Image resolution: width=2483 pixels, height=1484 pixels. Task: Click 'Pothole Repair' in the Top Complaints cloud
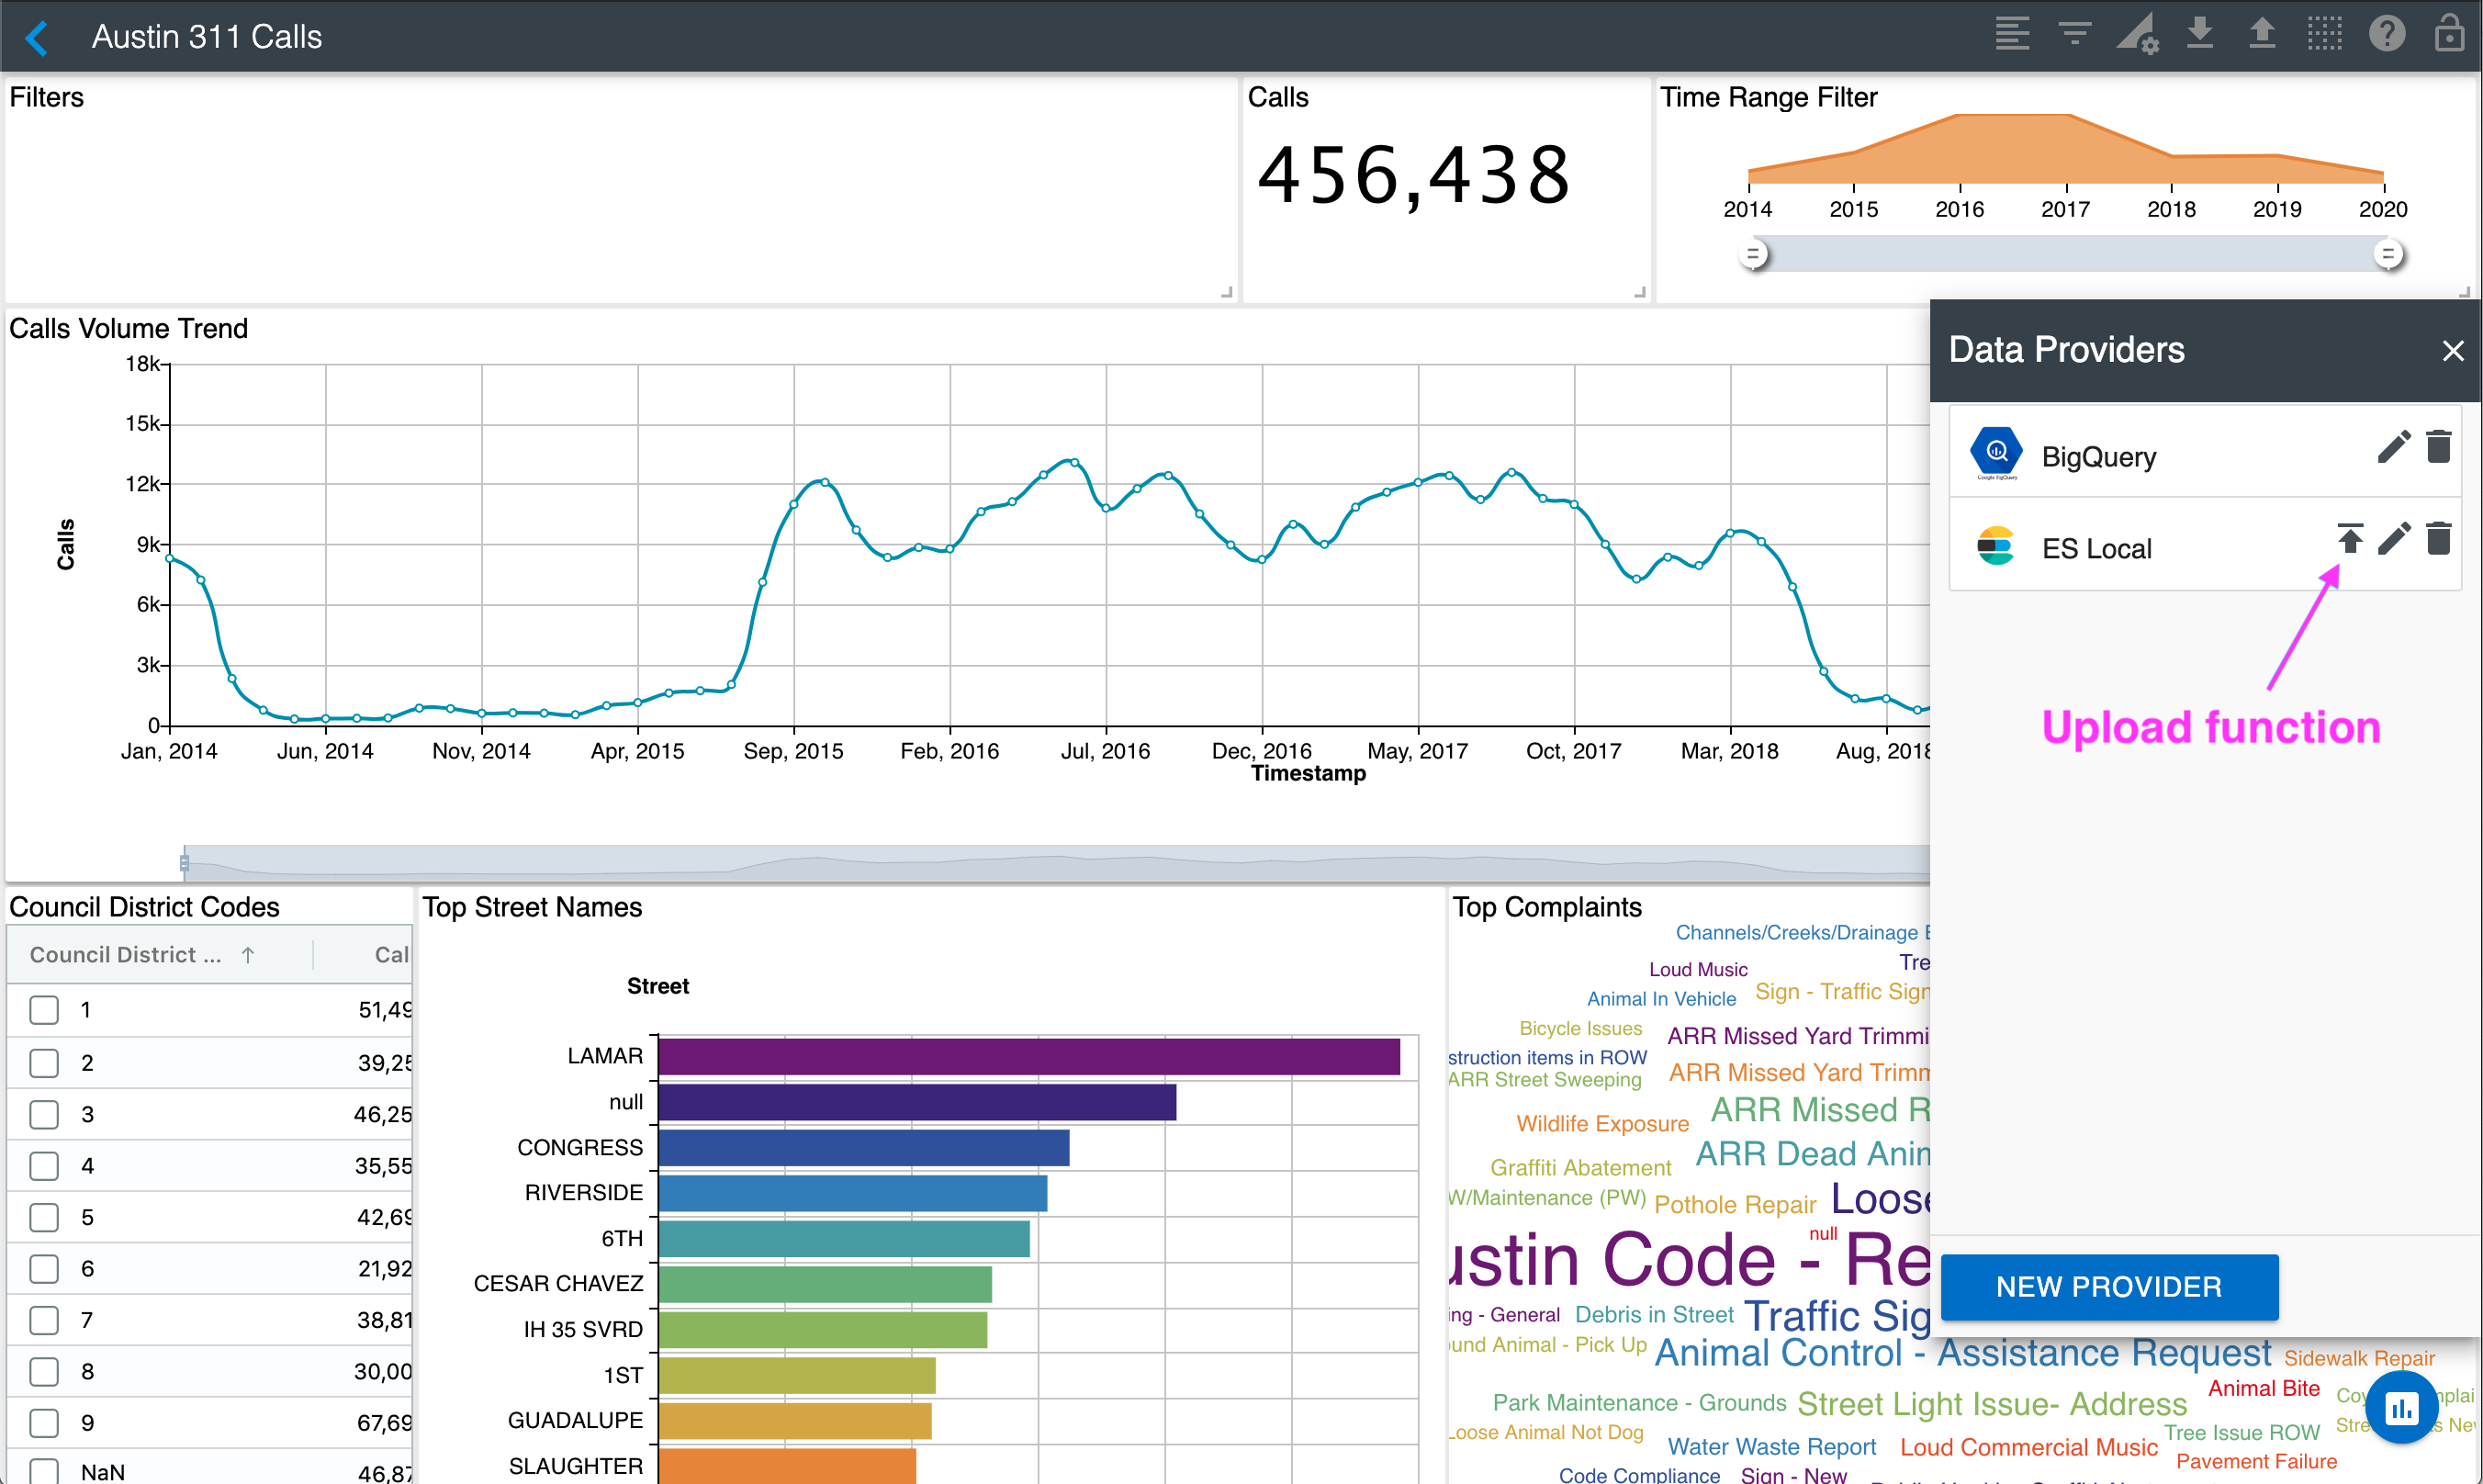pyautogui.click(x=1735, y=1204)
